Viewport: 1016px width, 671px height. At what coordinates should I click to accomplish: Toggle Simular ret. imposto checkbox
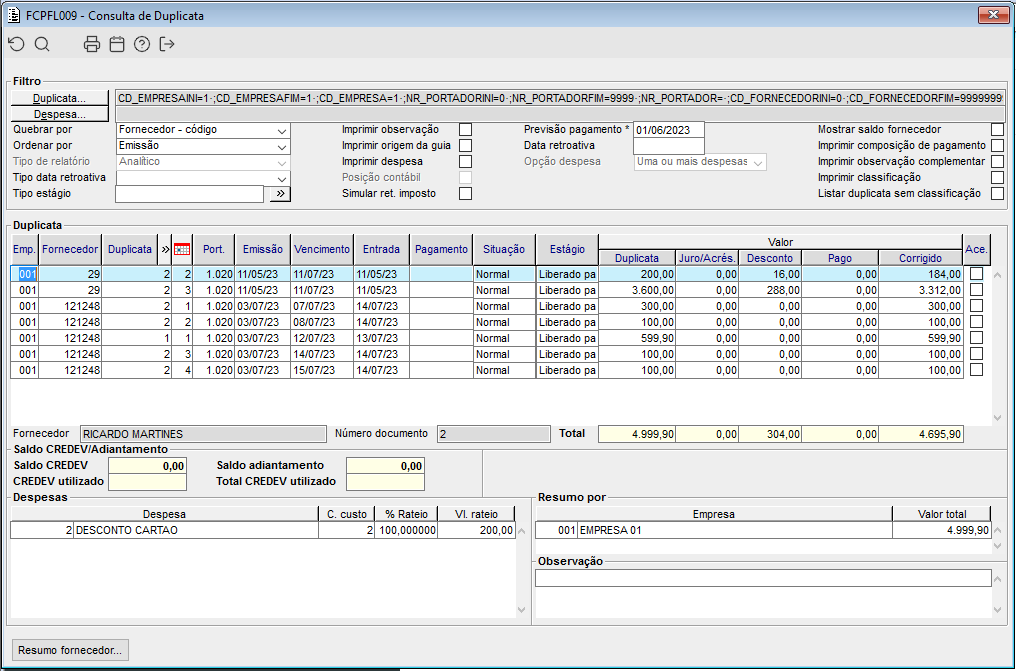[465, 194]
